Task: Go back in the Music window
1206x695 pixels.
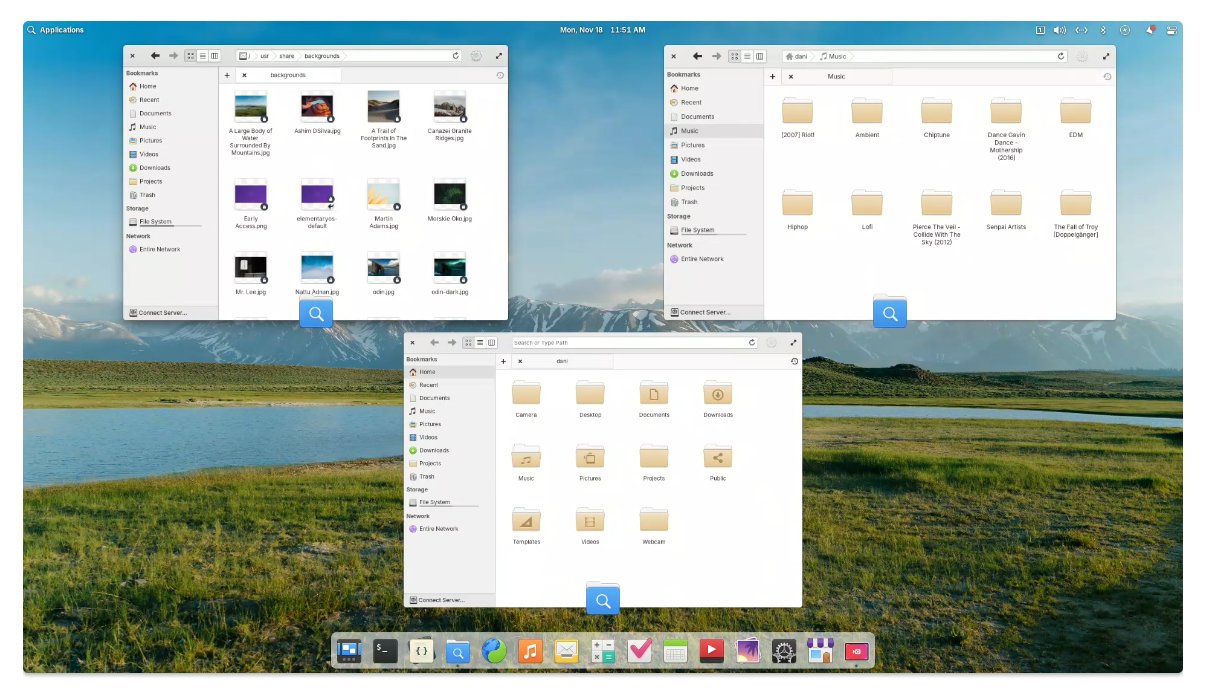Action: pos(697,56)
